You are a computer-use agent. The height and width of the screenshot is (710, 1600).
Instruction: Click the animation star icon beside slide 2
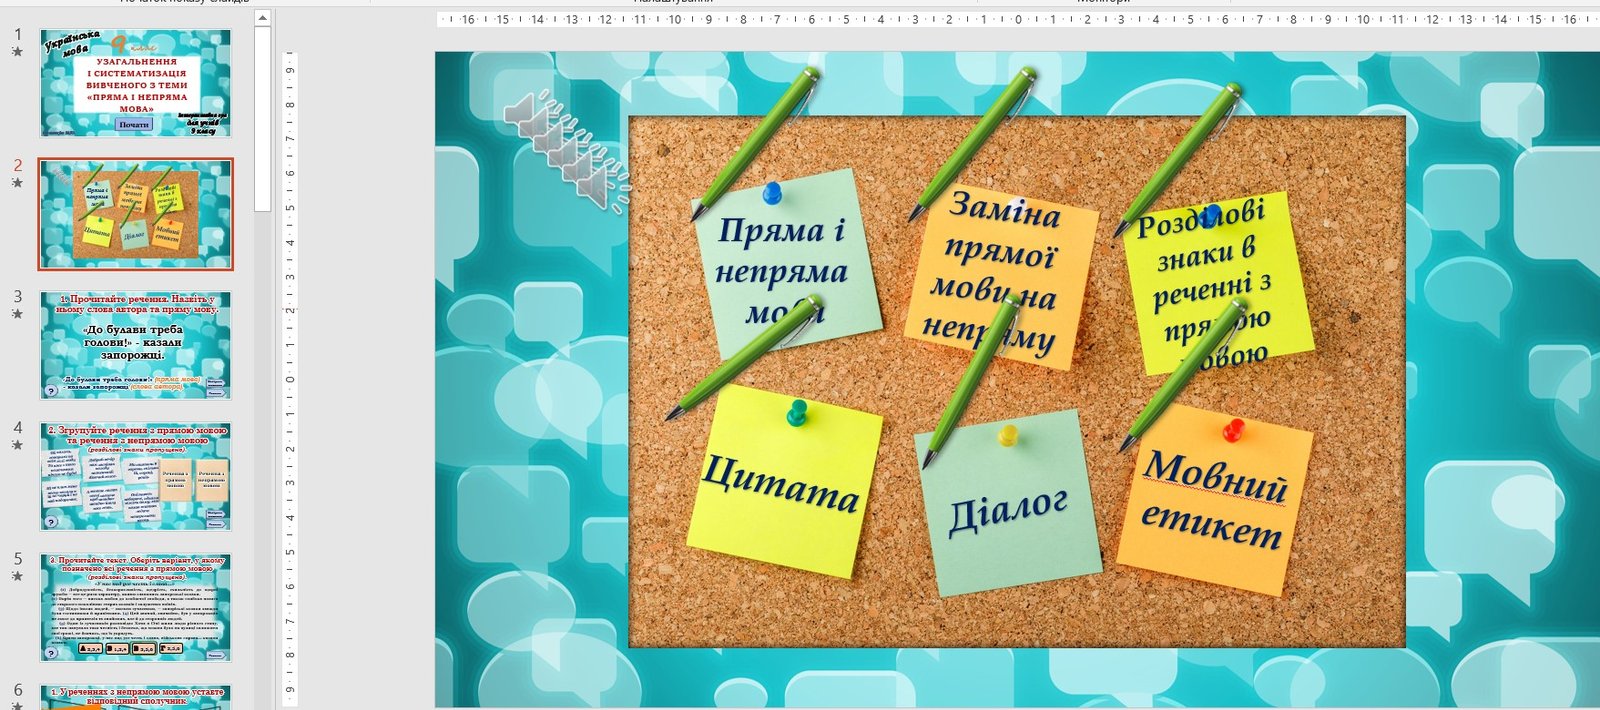tap(17, 183)
